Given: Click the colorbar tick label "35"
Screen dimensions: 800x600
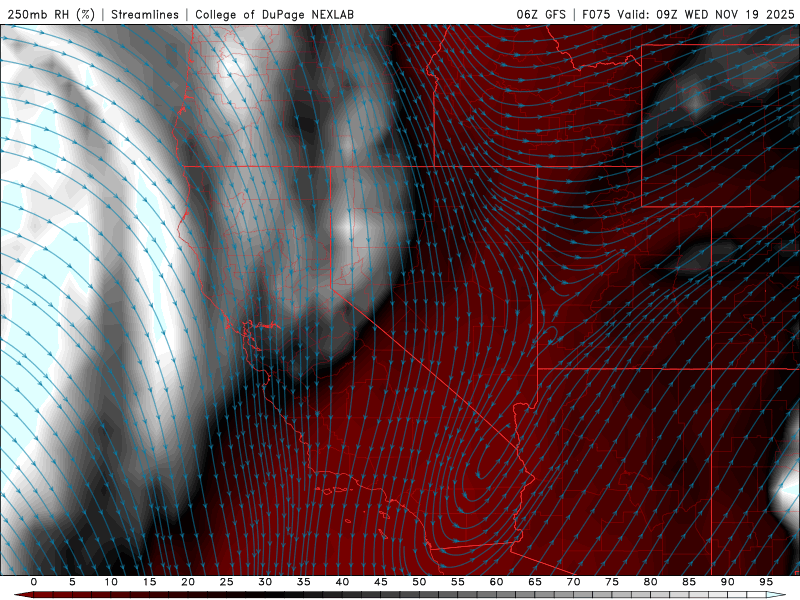Looking at the screenshot, I should click(x=304, y=582).
